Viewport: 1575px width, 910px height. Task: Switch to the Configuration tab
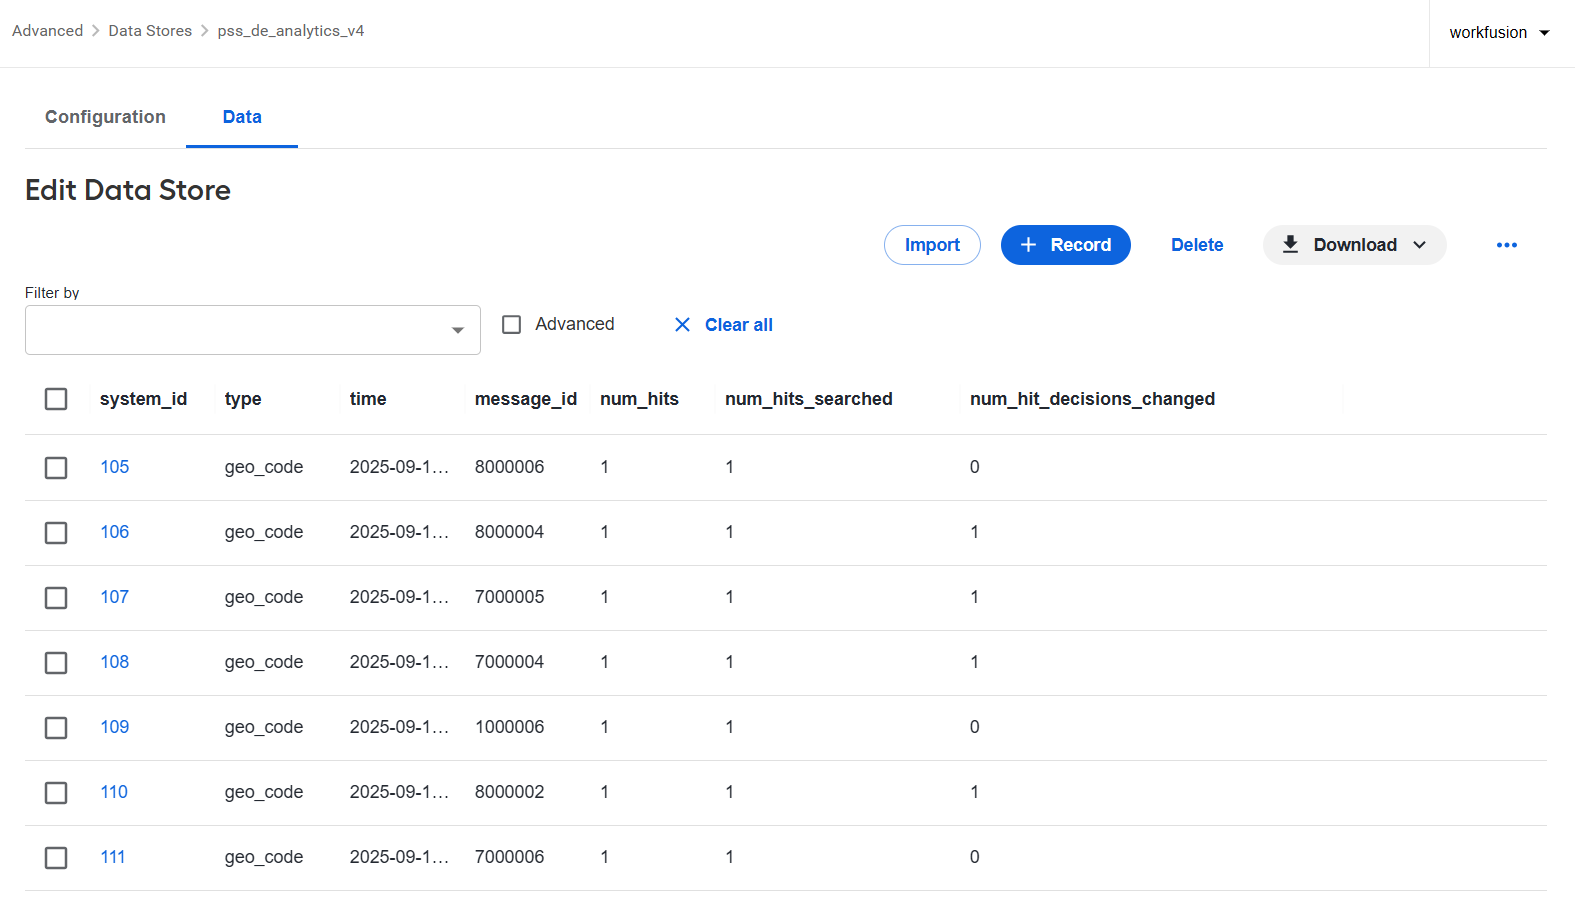[105, 117]
